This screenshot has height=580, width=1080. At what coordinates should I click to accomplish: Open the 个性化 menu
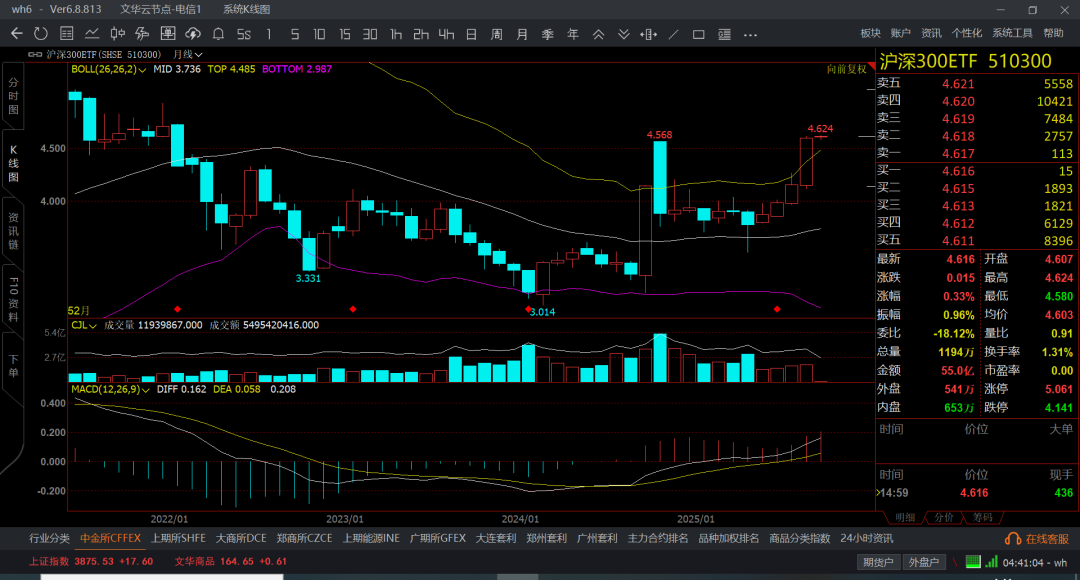point(967,33)
